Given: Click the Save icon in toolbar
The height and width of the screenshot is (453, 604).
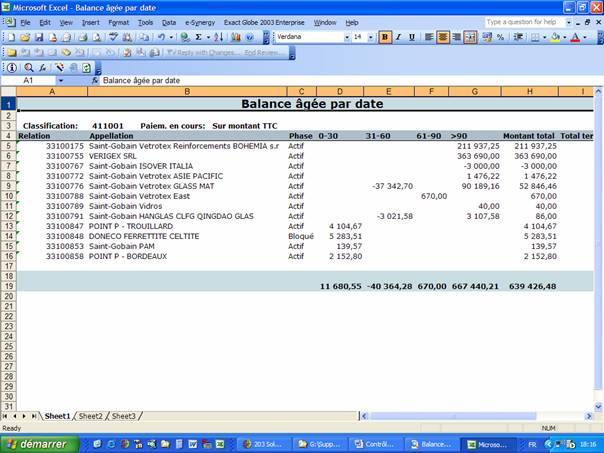Looking at the screenshot, I should 40,37.
